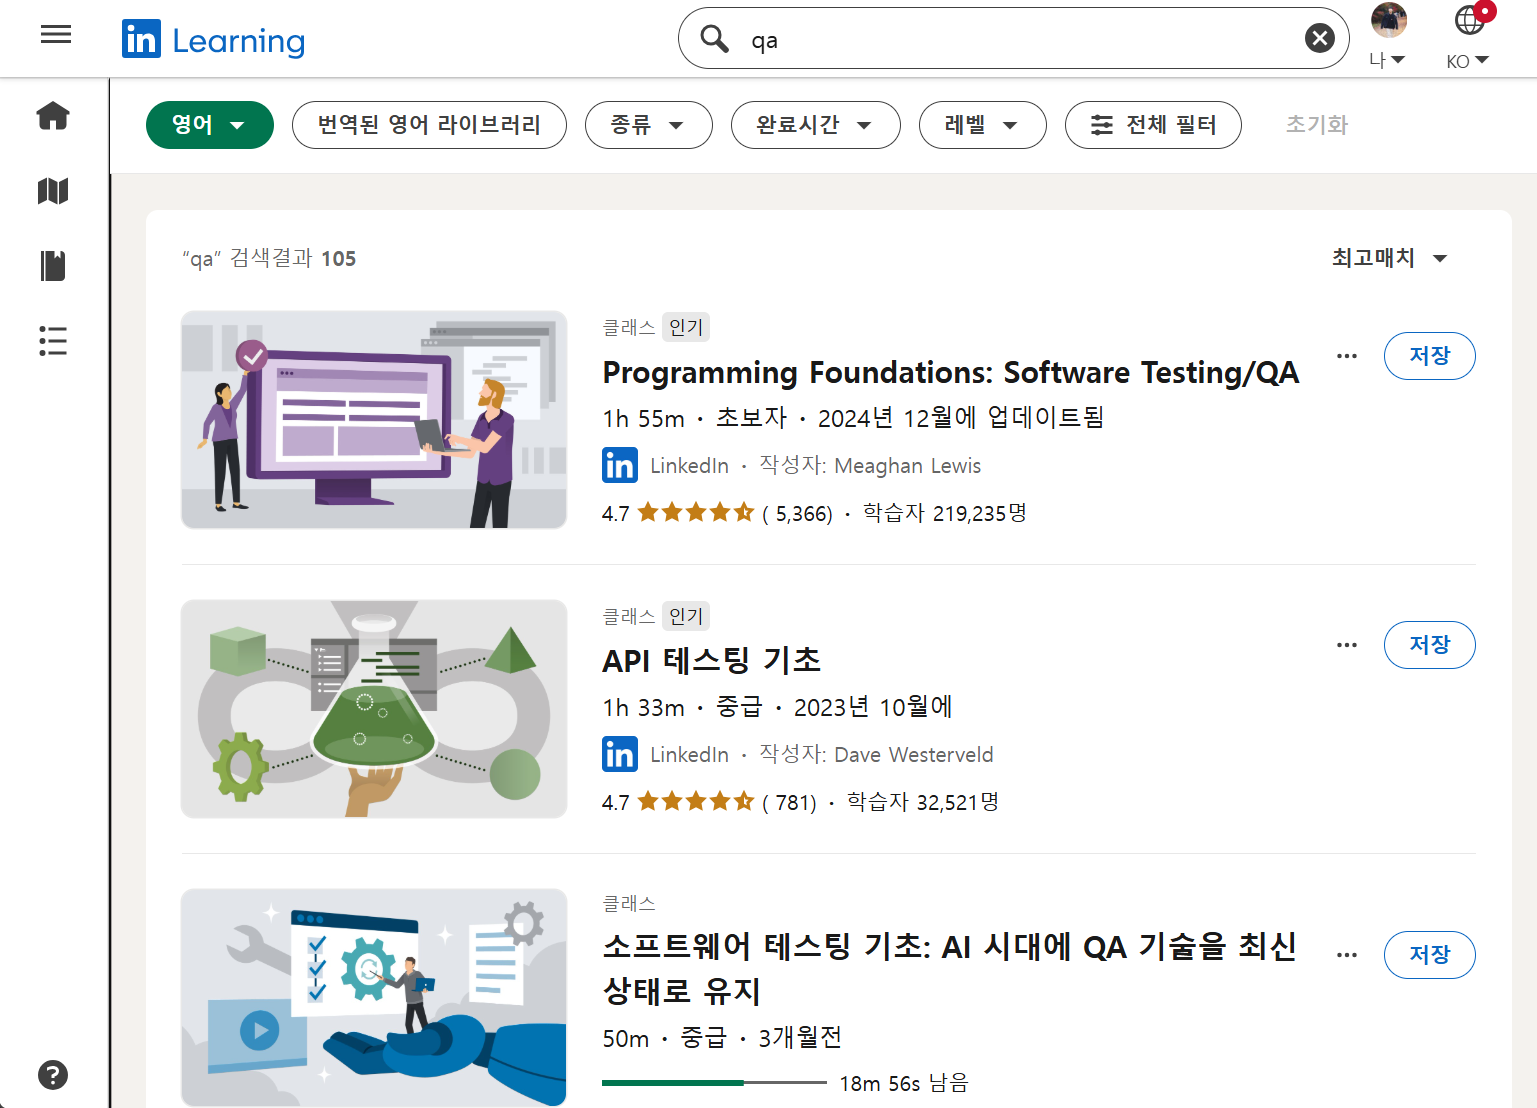Save the 소프트웨어 테스팅 기초 course

(1429, 955)
